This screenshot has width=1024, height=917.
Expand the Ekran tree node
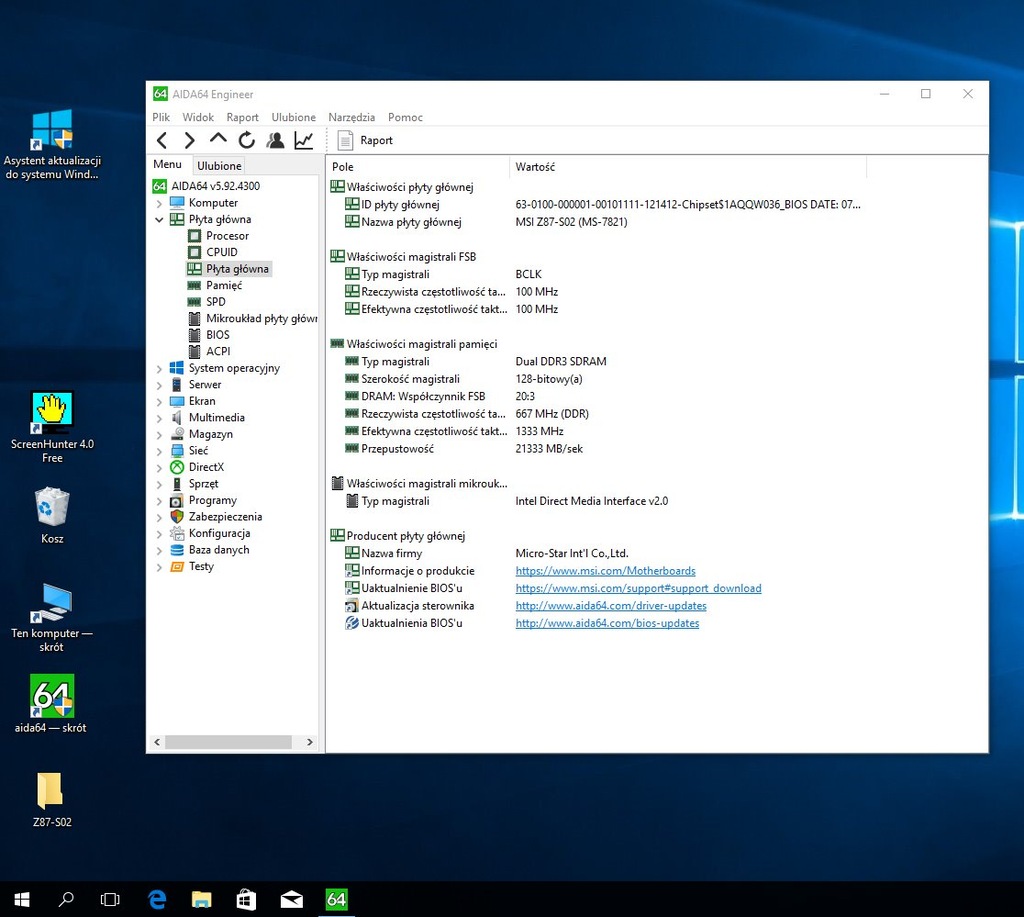(159, 401)
